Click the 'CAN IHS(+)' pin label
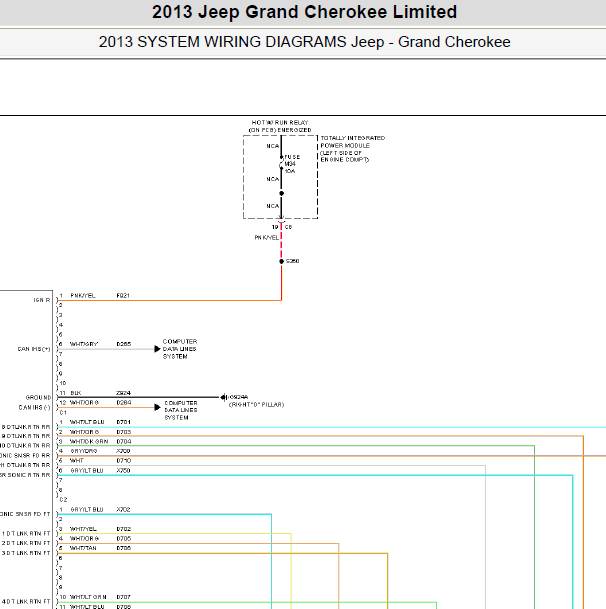Viewport: 606px width, 609px height. point(34,349)
